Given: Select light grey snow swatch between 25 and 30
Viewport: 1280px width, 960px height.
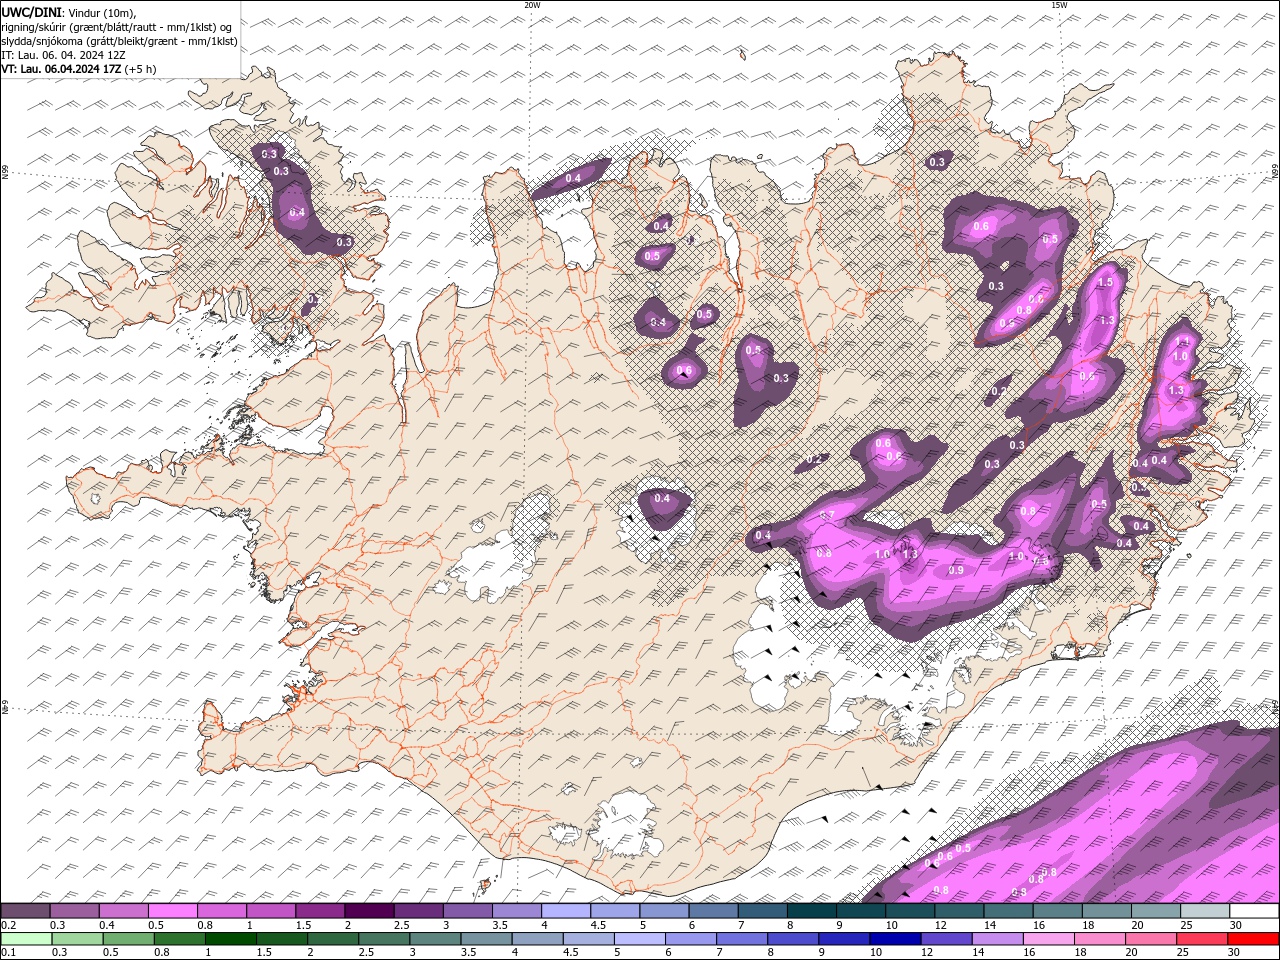Looking at the screenshot, I should click(1204, 911).
